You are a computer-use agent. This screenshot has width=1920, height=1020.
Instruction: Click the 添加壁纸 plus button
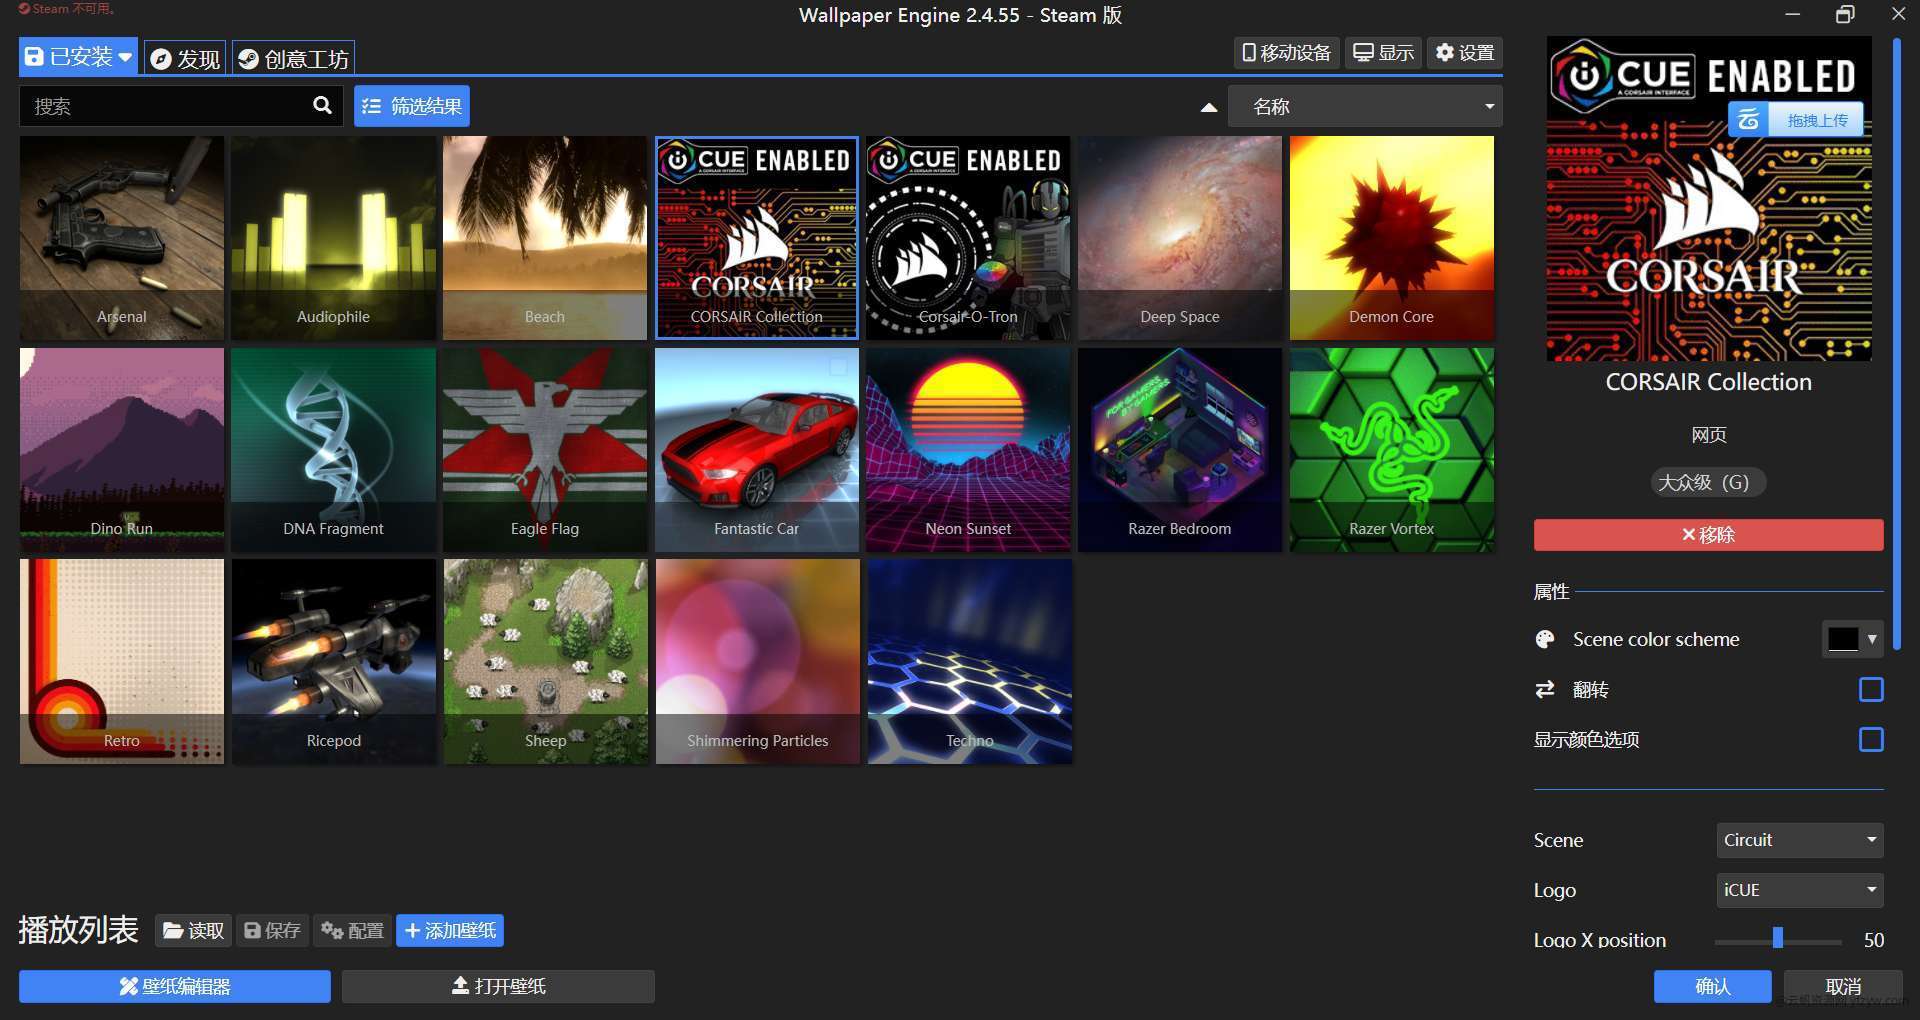tap(450, 931)
